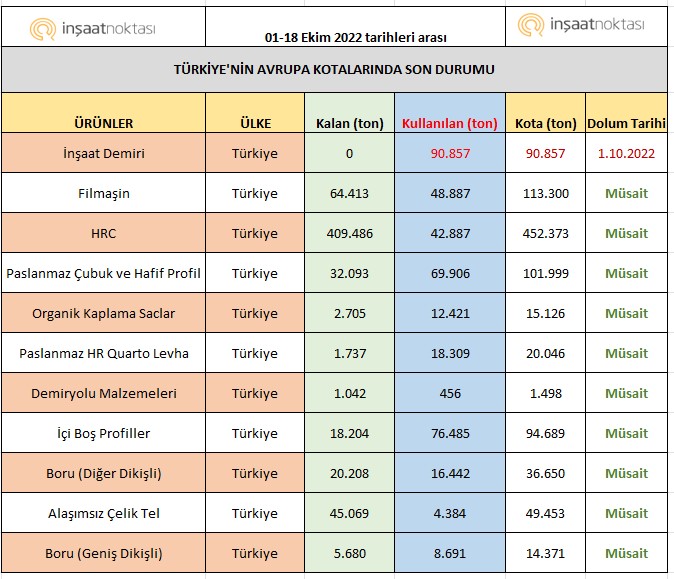674x579 pixels.
Task: Select the İçi Boş Profiller cell
Action: click(103, 433)
